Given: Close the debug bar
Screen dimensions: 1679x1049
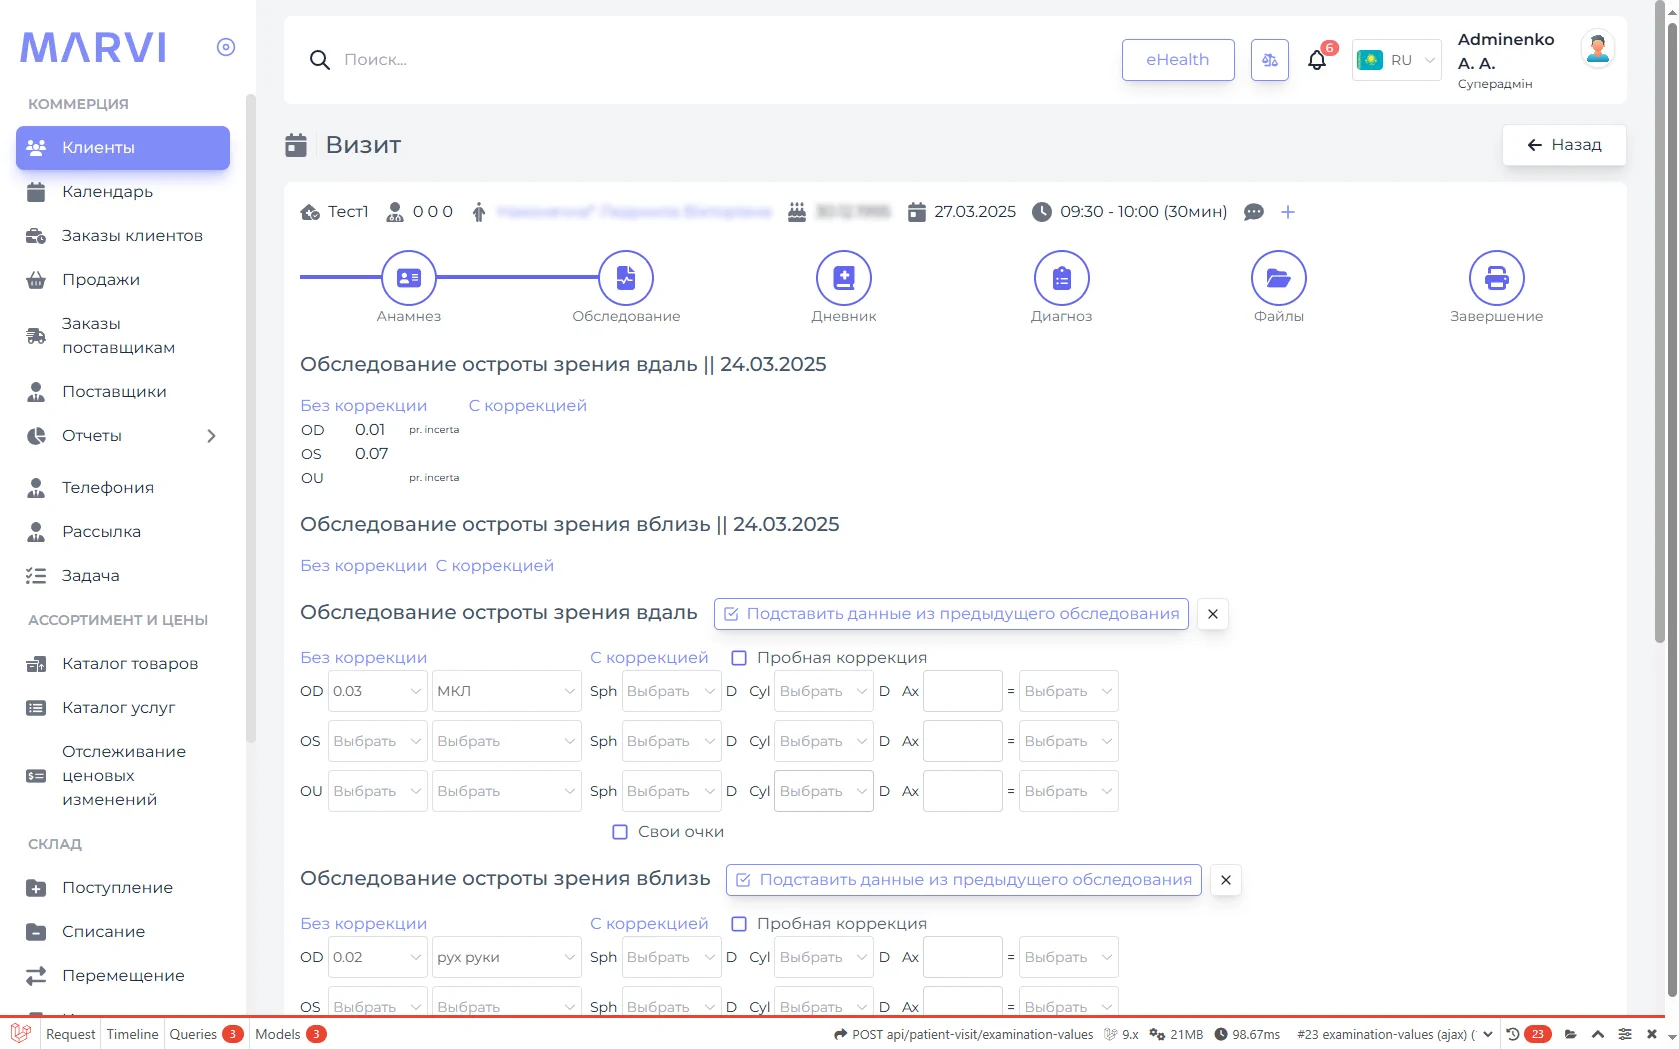Looking at the screenshot, I should 1652,1034.
